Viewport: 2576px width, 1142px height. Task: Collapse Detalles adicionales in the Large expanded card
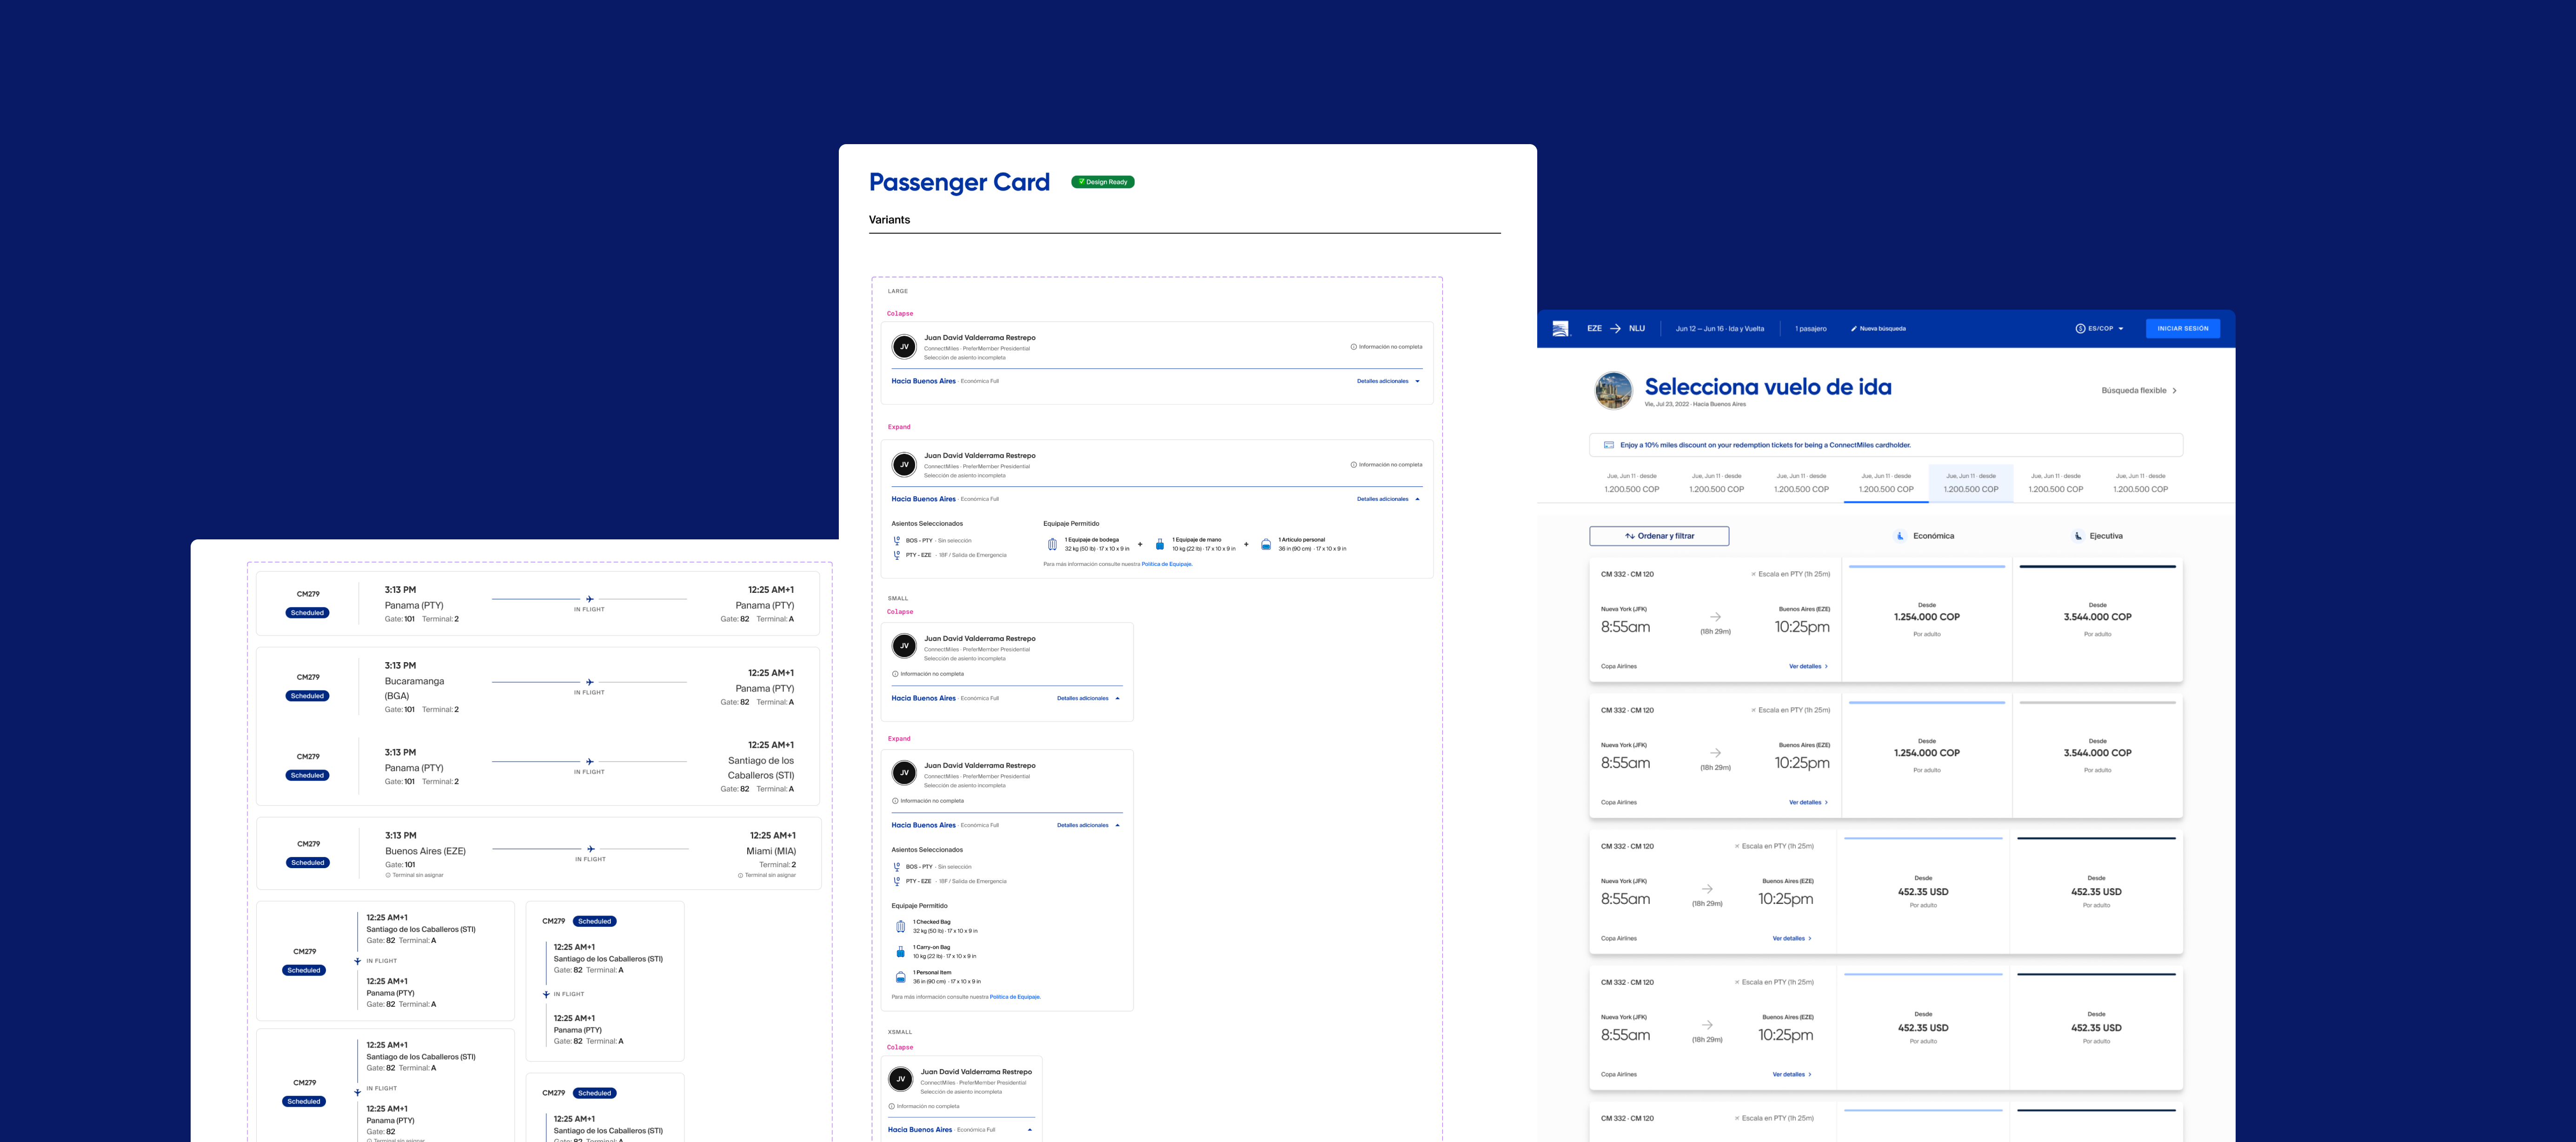1388,499
